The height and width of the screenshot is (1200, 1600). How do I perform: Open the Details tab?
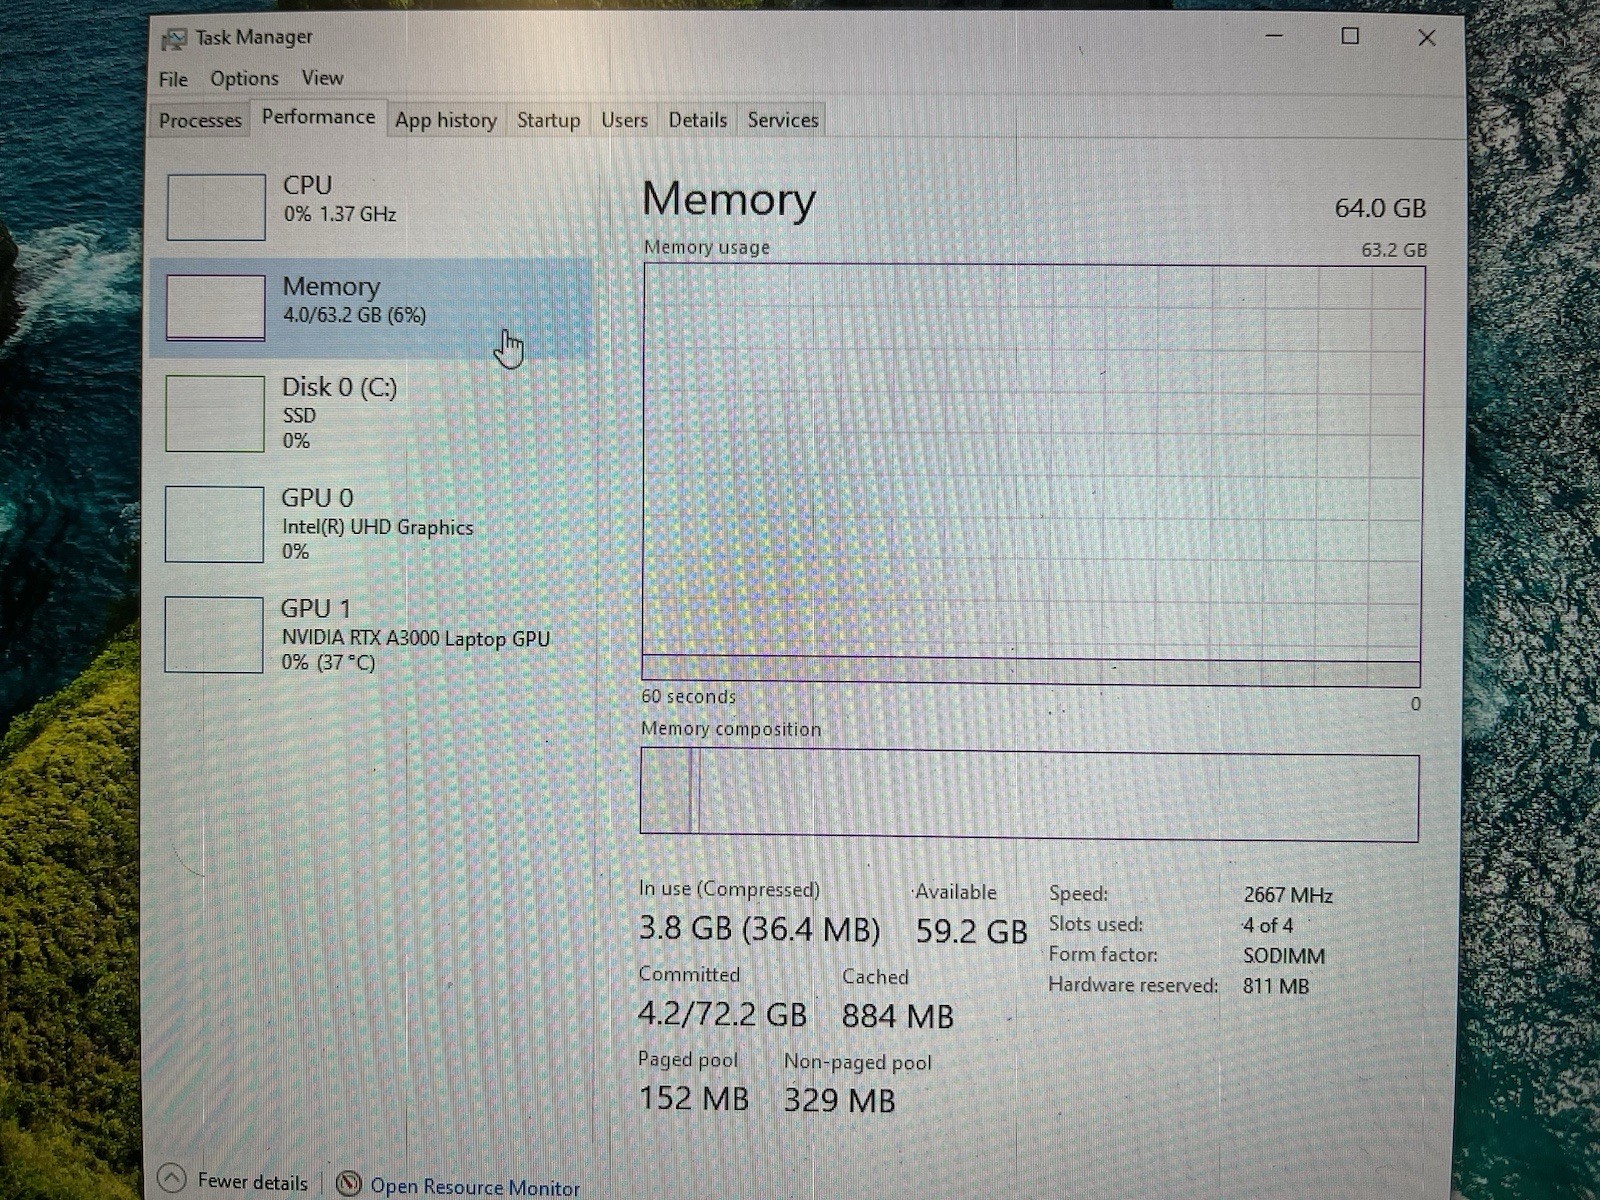pyautogui.click(x=697, y=120)
